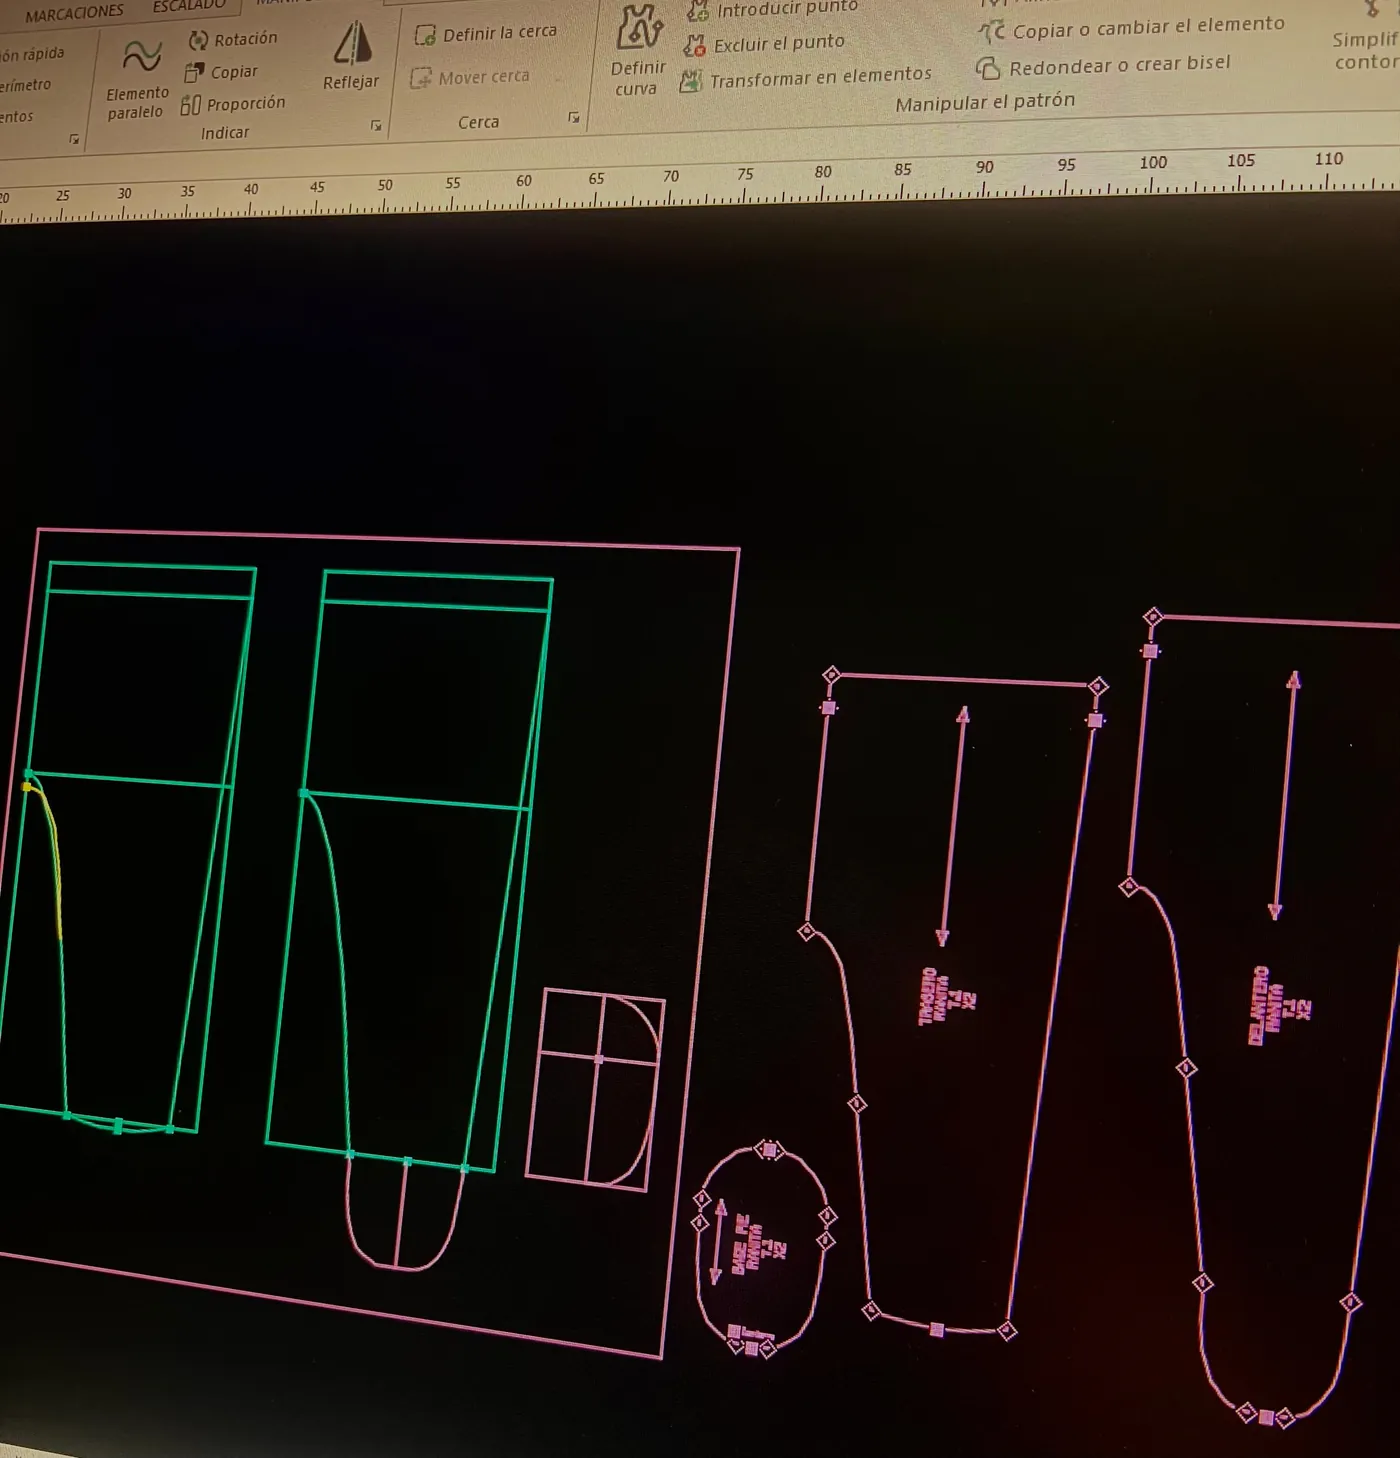The image size is (1400, 1458).
Task: Click Definir la cerca
Action: coord(486,34)
